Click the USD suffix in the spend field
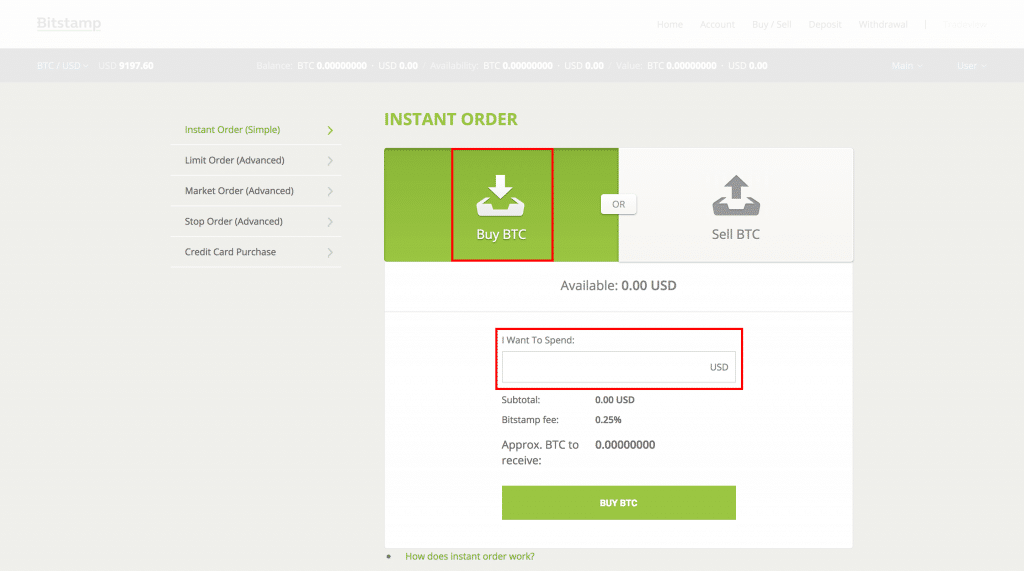1024x571 pixels. [x=719, y=367]
